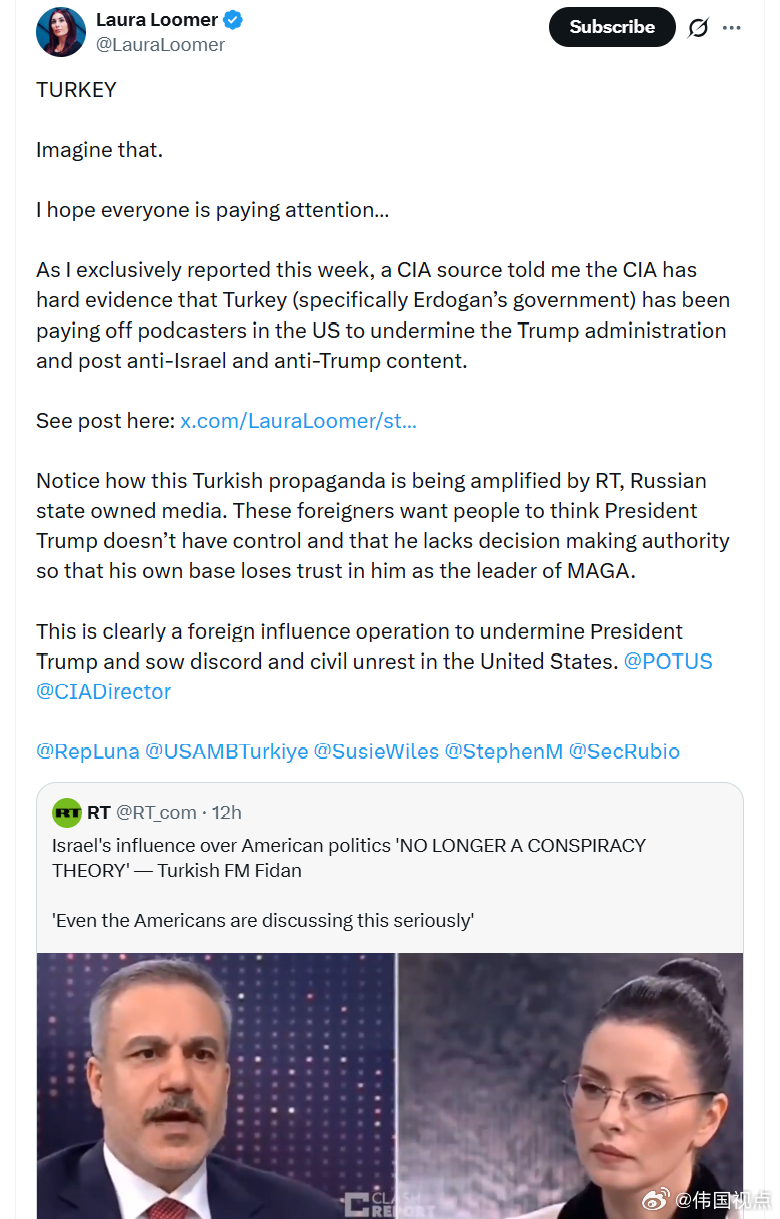Open the x.com/LauraLoomer/st… link
780x1219 pixels.
[298, 420]
